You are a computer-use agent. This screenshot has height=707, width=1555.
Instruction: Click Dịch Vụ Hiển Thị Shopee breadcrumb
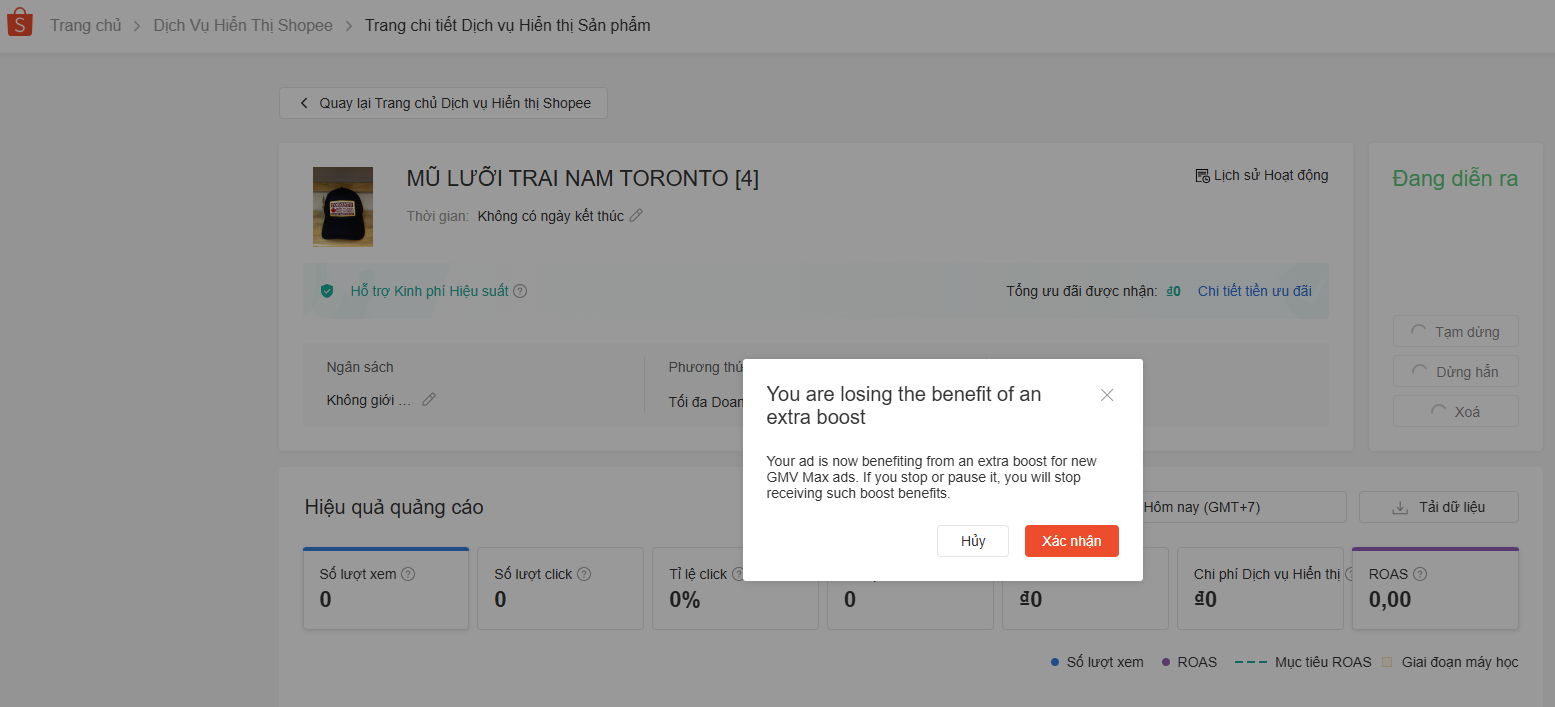243,25
